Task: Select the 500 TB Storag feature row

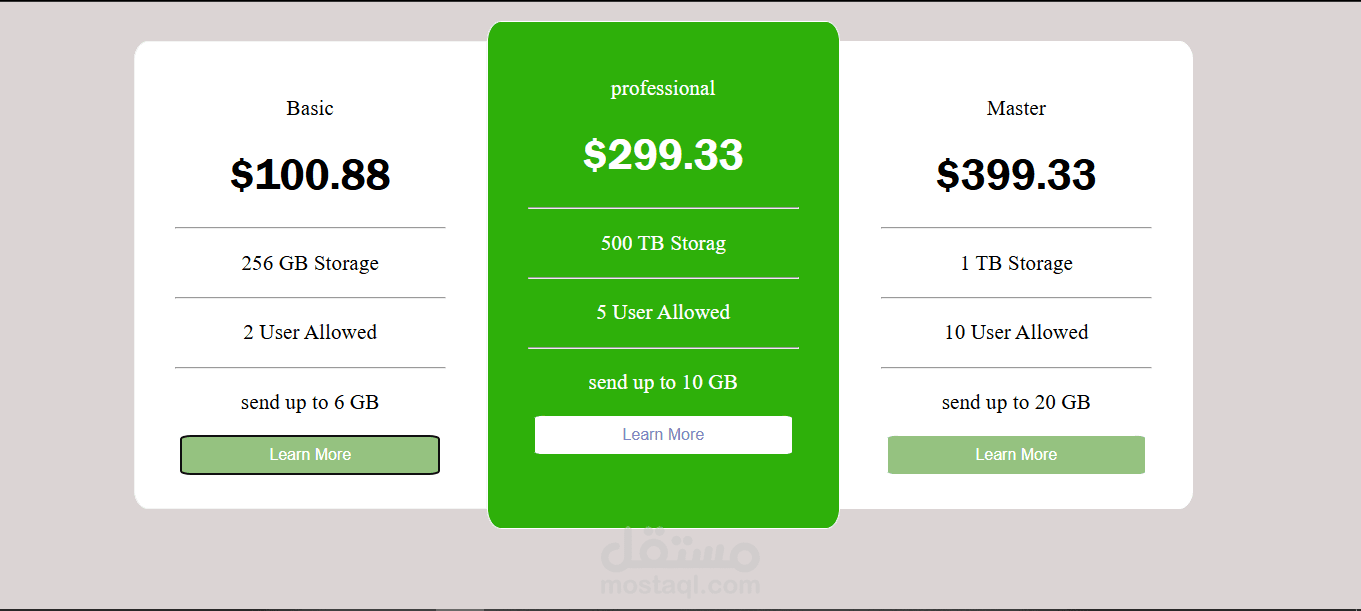Action: click(x=663, y=243)
